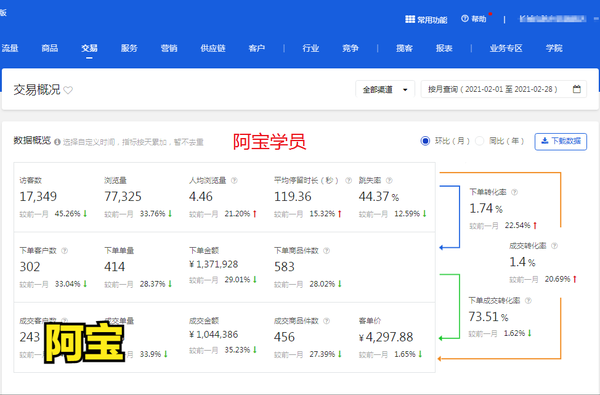Click the 客单价 value ¥4,297.88
The height and width of the screenshot is (395, 600).
[x=386, y=337]
